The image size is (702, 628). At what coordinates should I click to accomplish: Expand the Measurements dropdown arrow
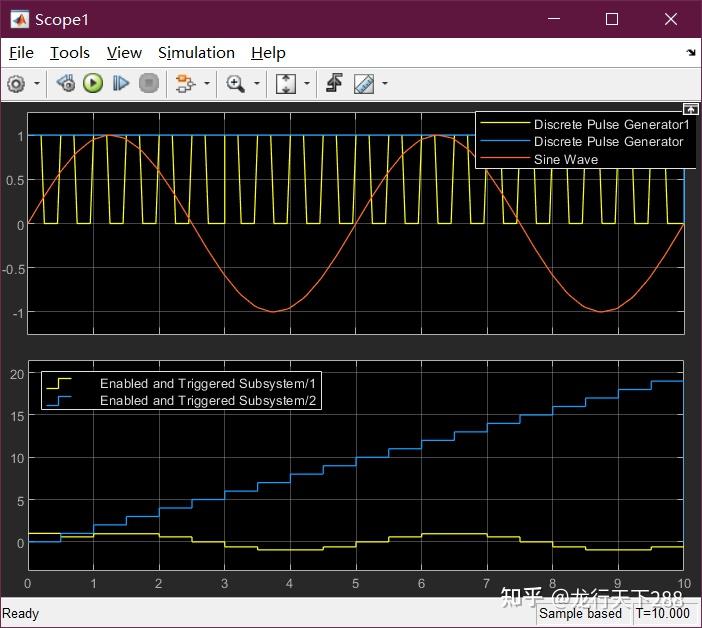[385, 84]
